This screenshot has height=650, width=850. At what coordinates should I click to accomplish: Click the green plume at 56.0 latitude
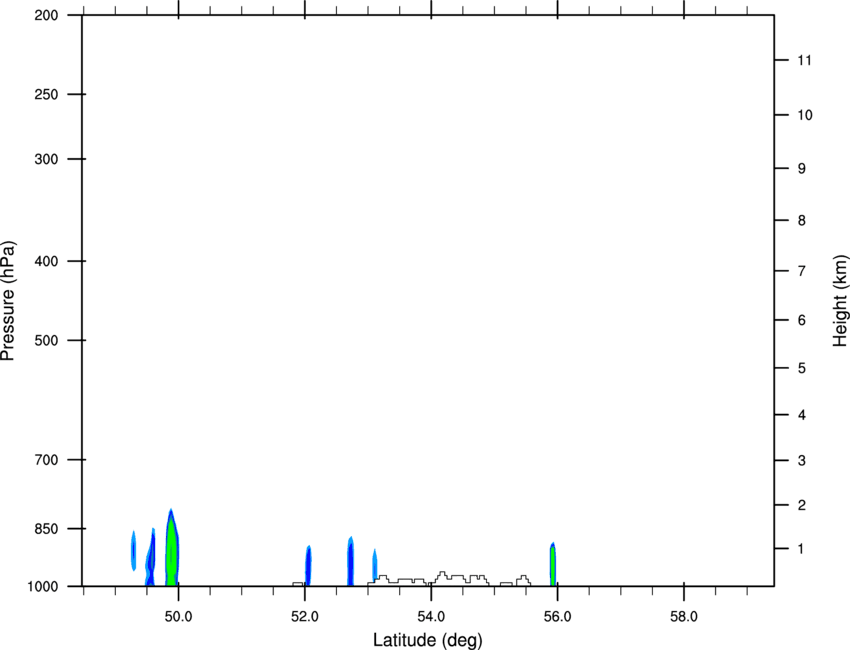(553, 565)
